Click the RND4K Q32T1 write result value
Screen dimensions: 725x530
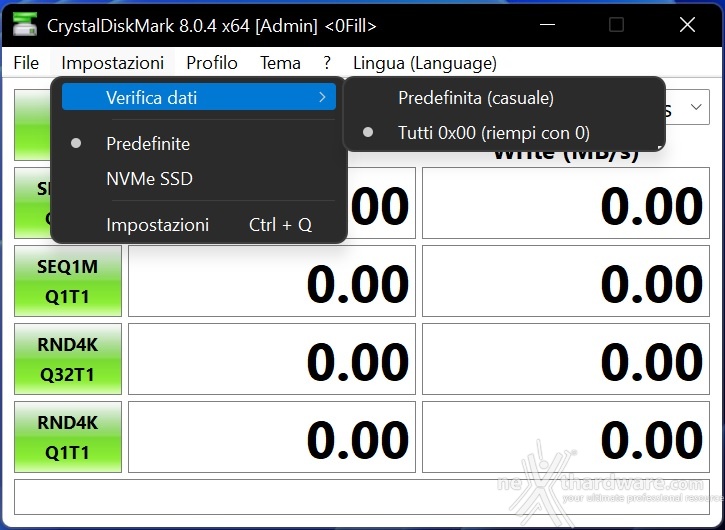coord(566,359)
